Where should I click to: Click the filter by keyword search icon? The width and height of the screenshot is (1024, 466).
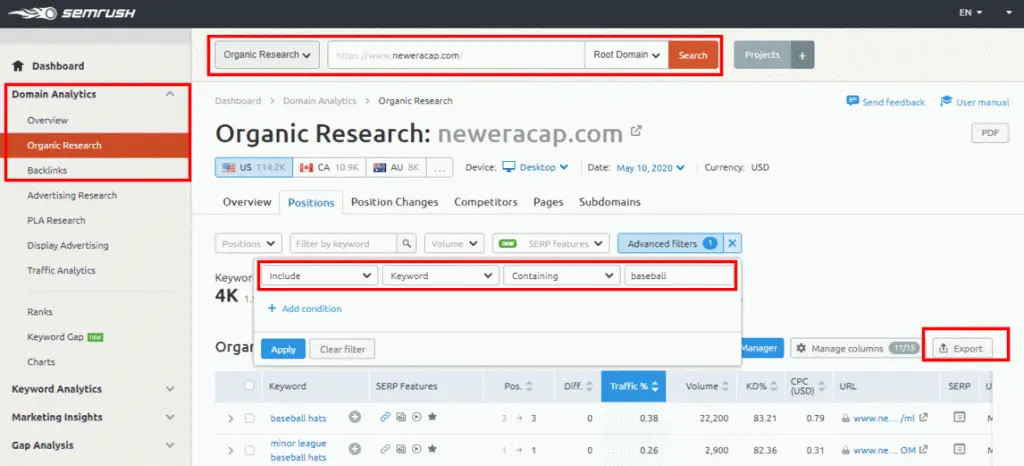[407, 243]
